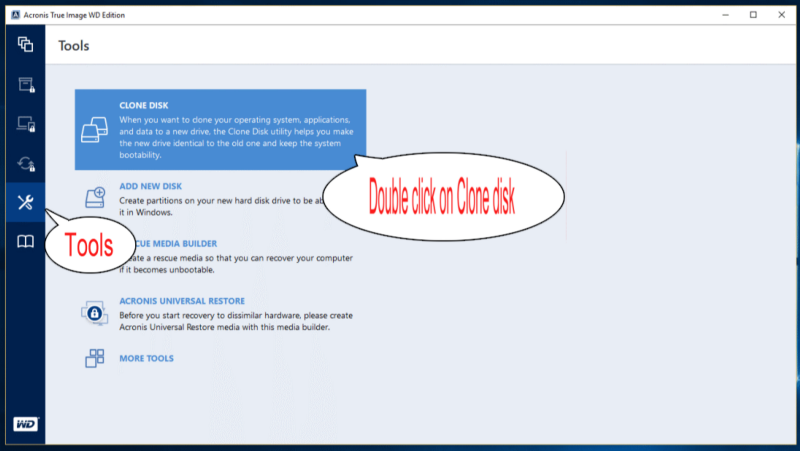Click the Acronis app icon in title bar
The image size is (800, 451).
pyautogui.click(x=15, y=15)
